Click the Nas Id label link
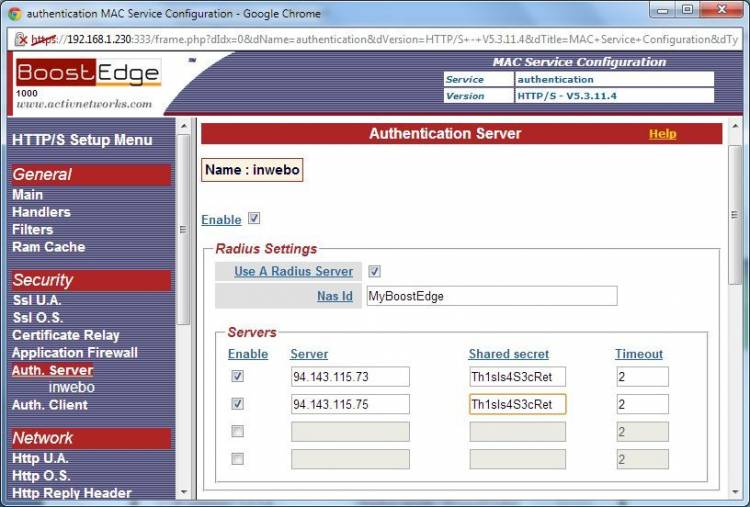 click(x=335, y=296)
